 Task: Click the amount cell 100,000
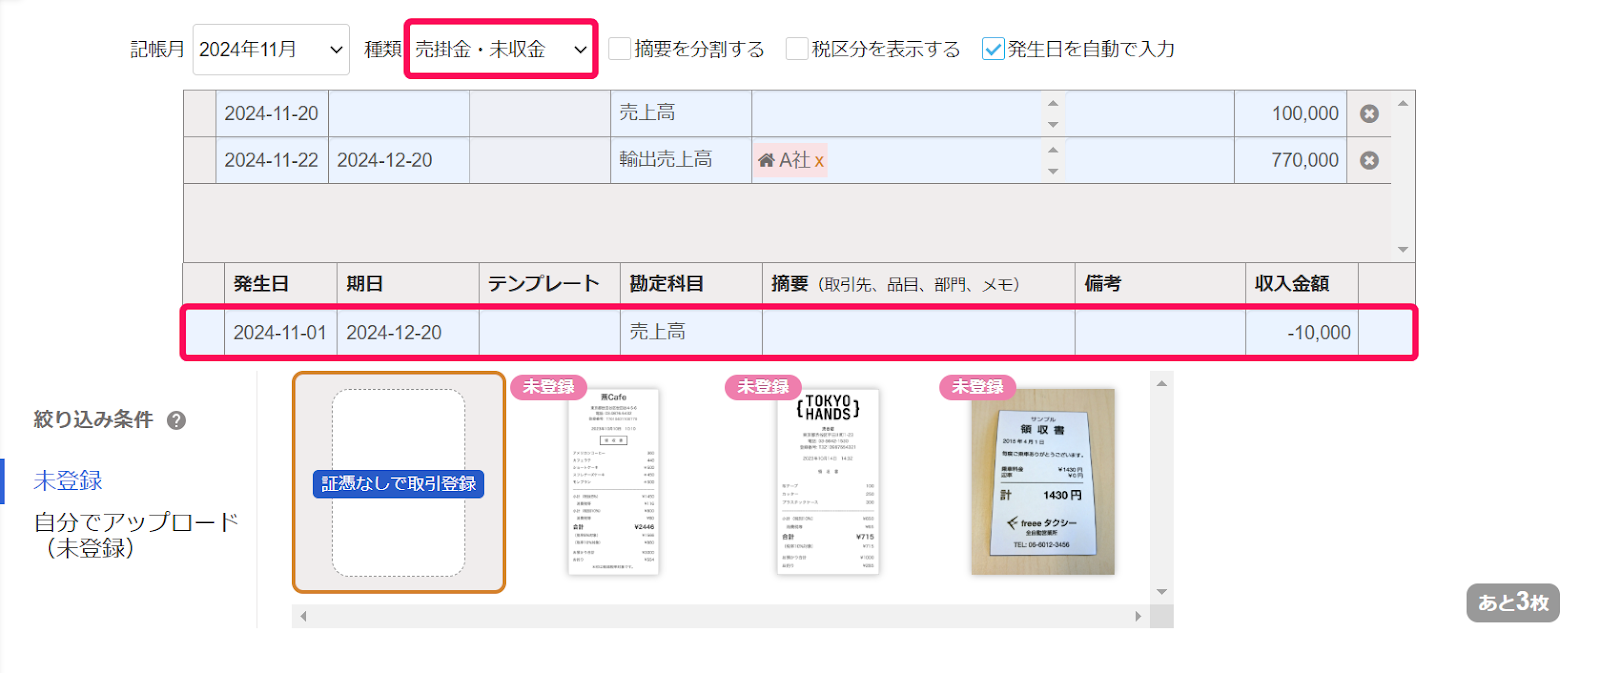pos(1291,114)
